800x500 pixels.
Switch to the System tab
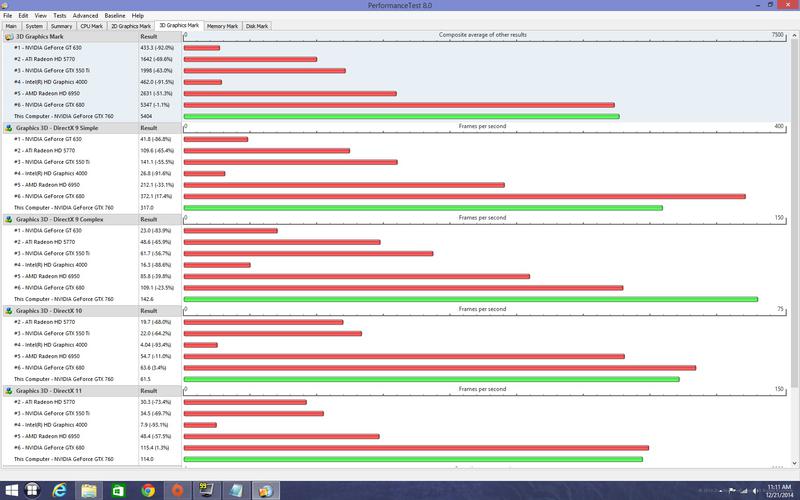tap(34, 26)
